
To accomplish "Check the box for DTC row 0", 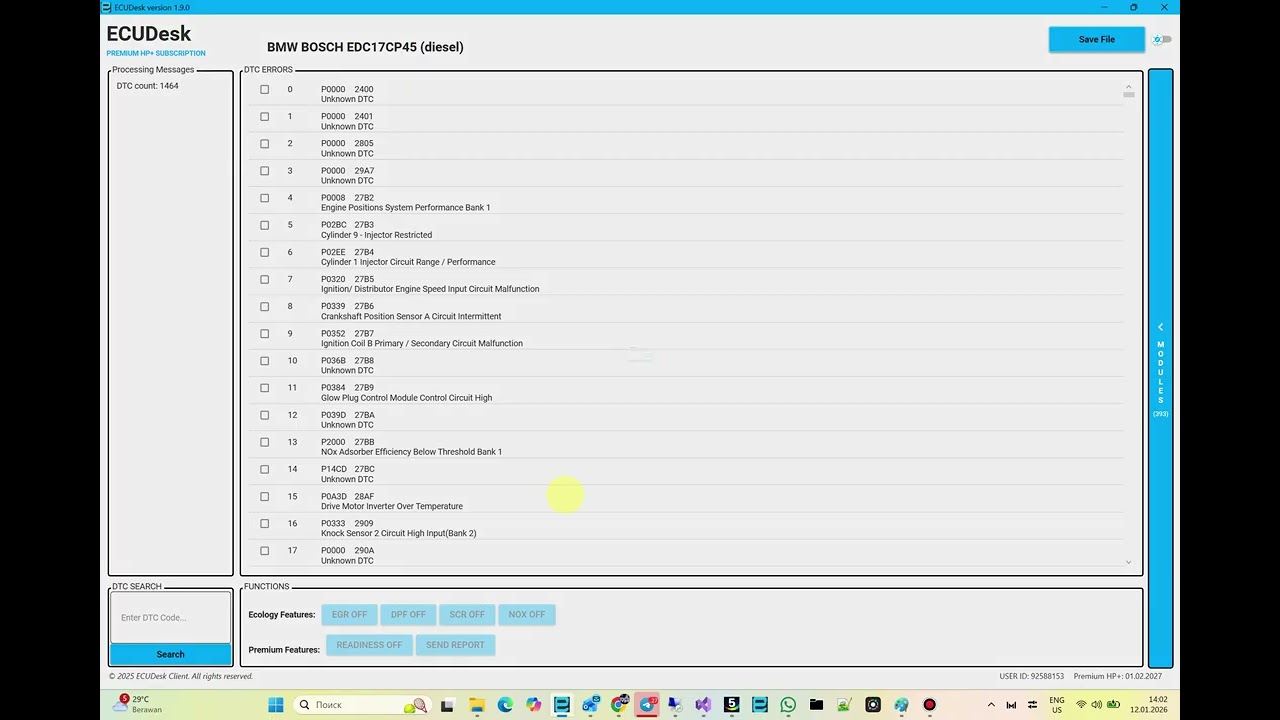I will tap(265, 89).
